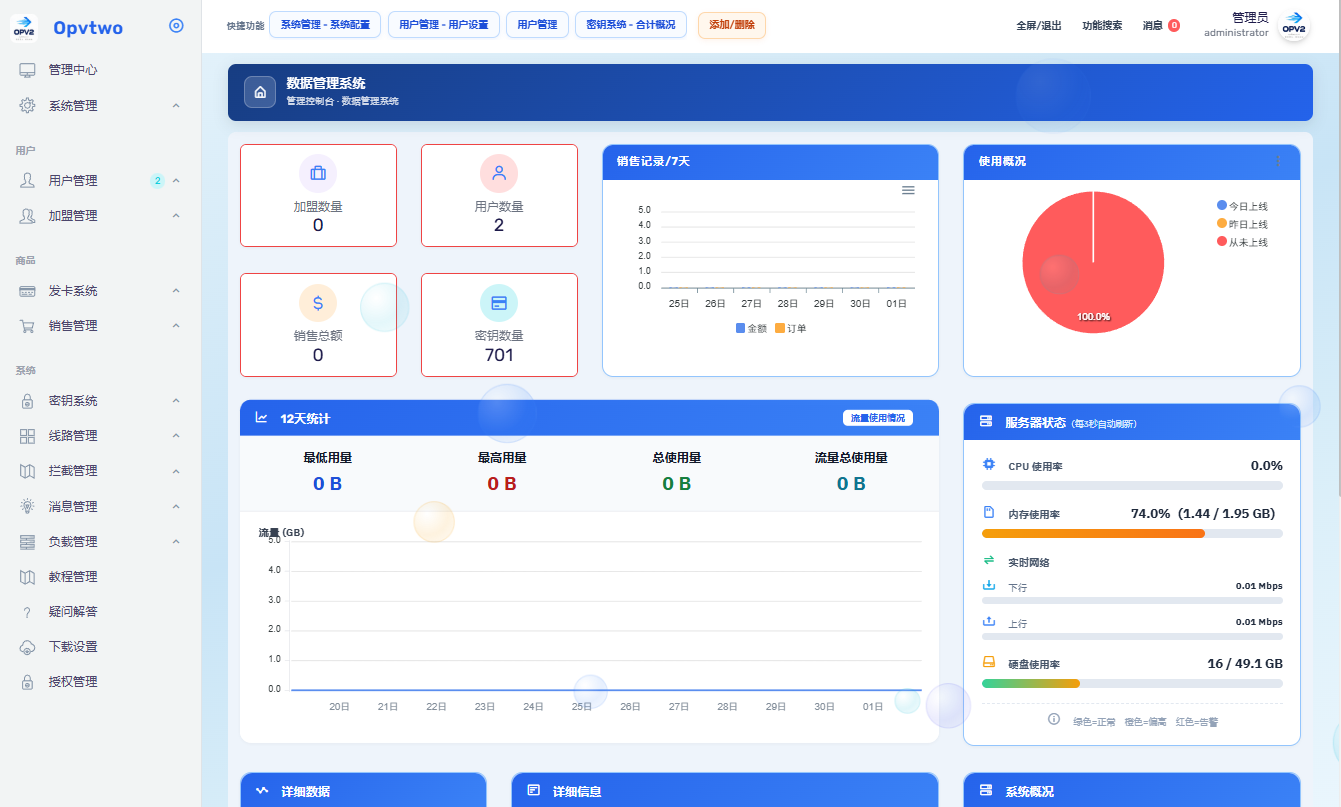Click the briefcase icon on 加盟数量 card
The width and height of the screenshot is (1341, 807).
318,173
